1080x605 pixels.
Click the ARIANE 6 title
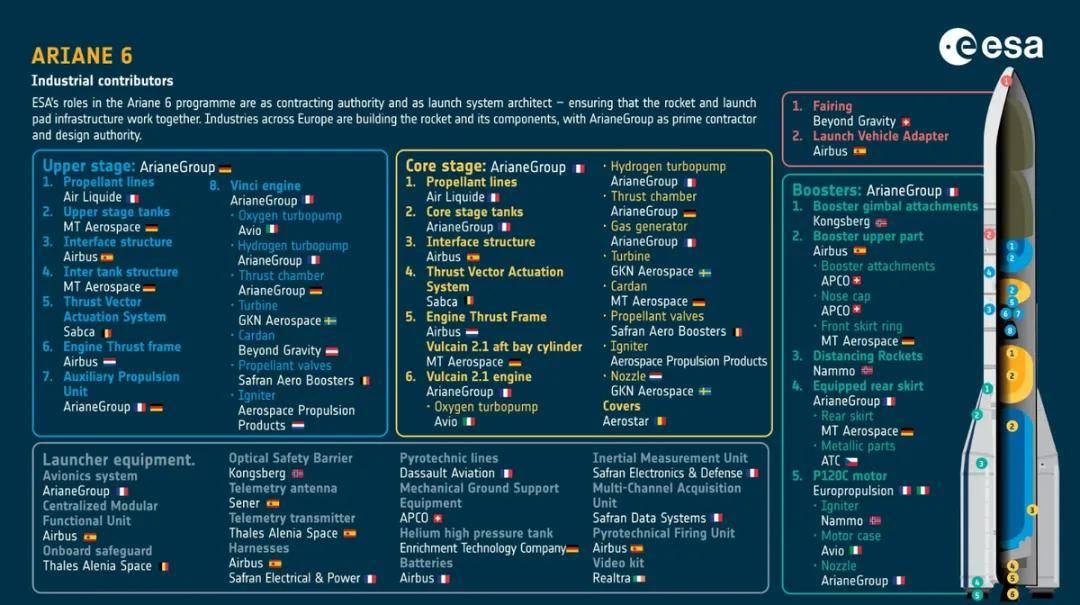click(82, 56)
